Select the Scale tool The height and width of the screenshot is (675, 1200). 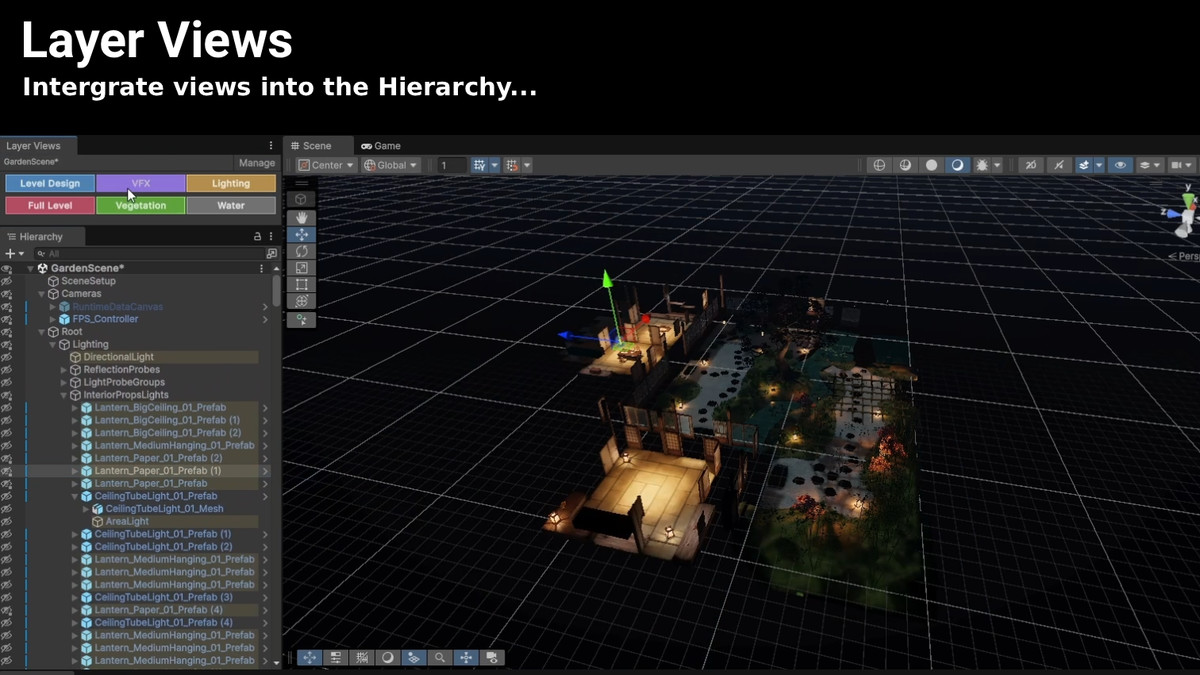(301, 268)
